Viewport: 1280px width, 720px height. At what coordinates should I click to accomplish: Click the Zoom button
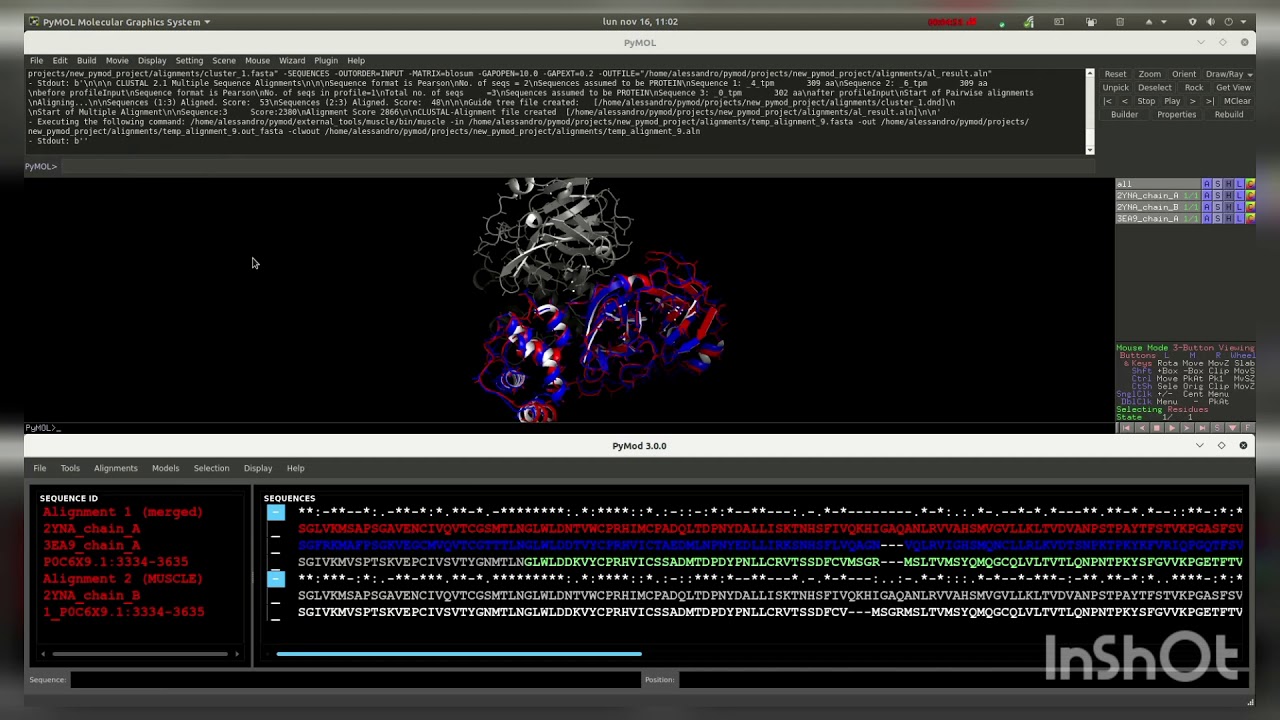pyautogui.click(x=1150, y=74)
